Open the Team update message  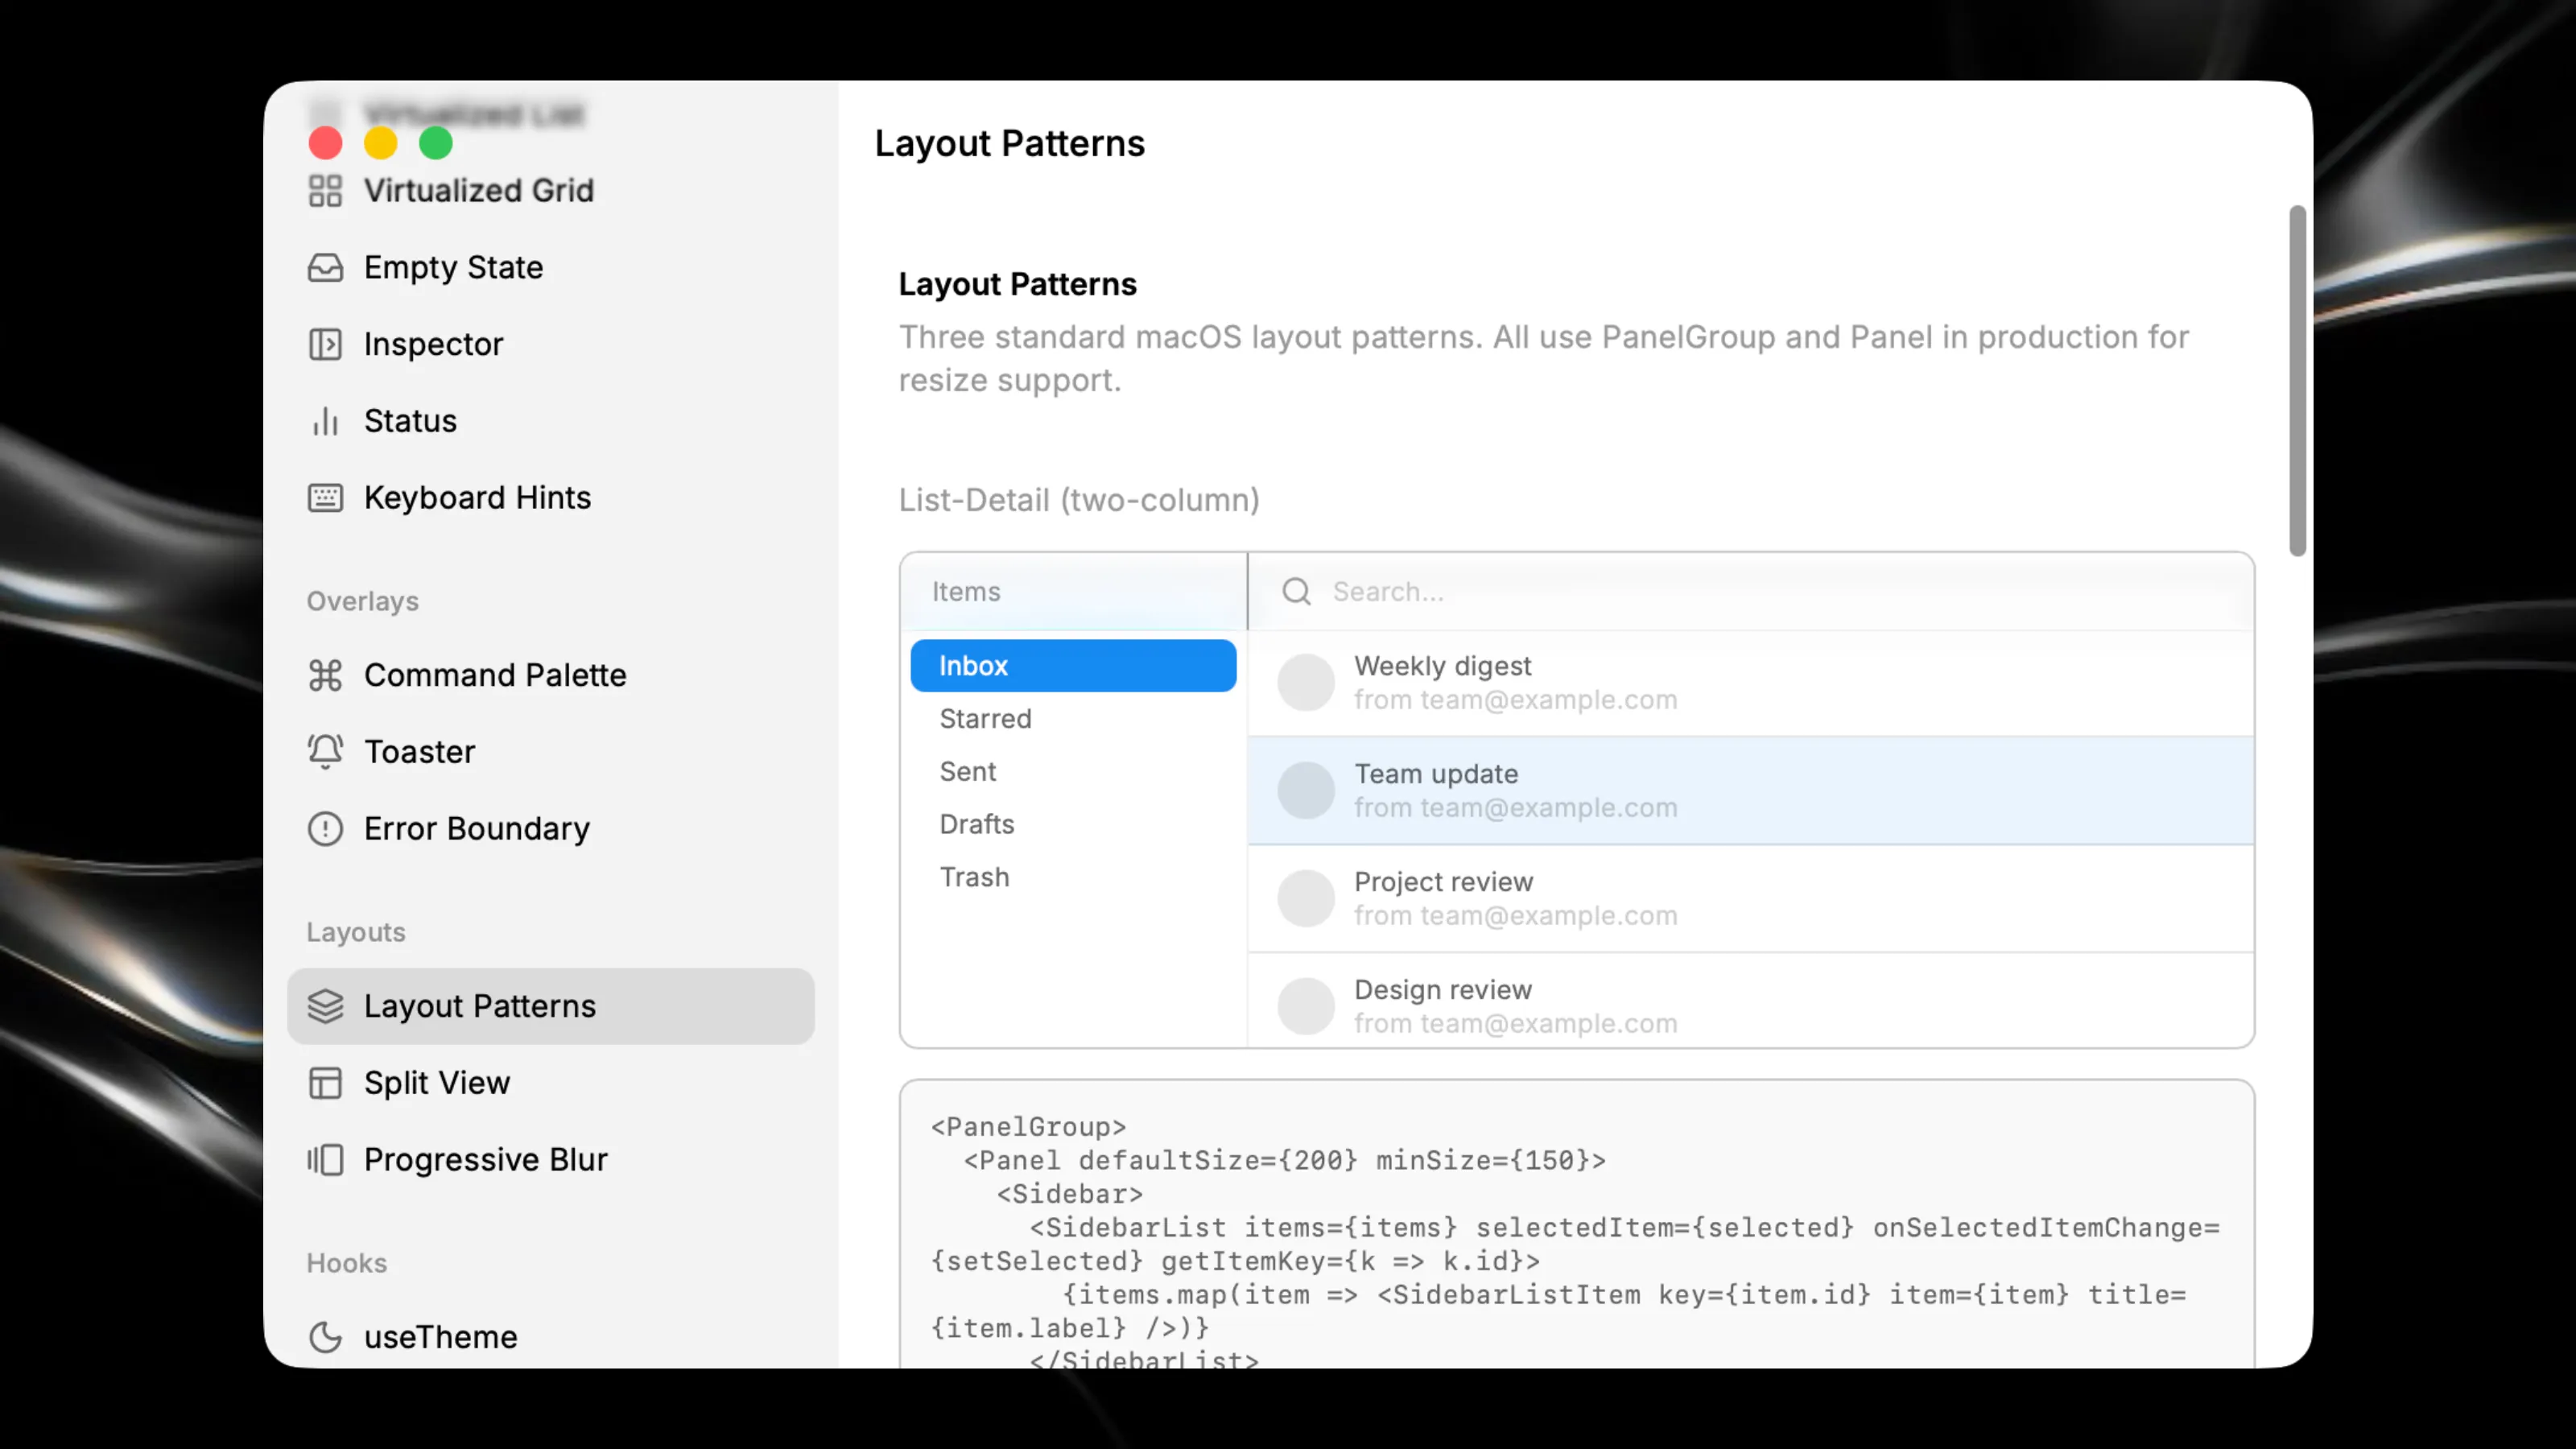point(1751,791)
